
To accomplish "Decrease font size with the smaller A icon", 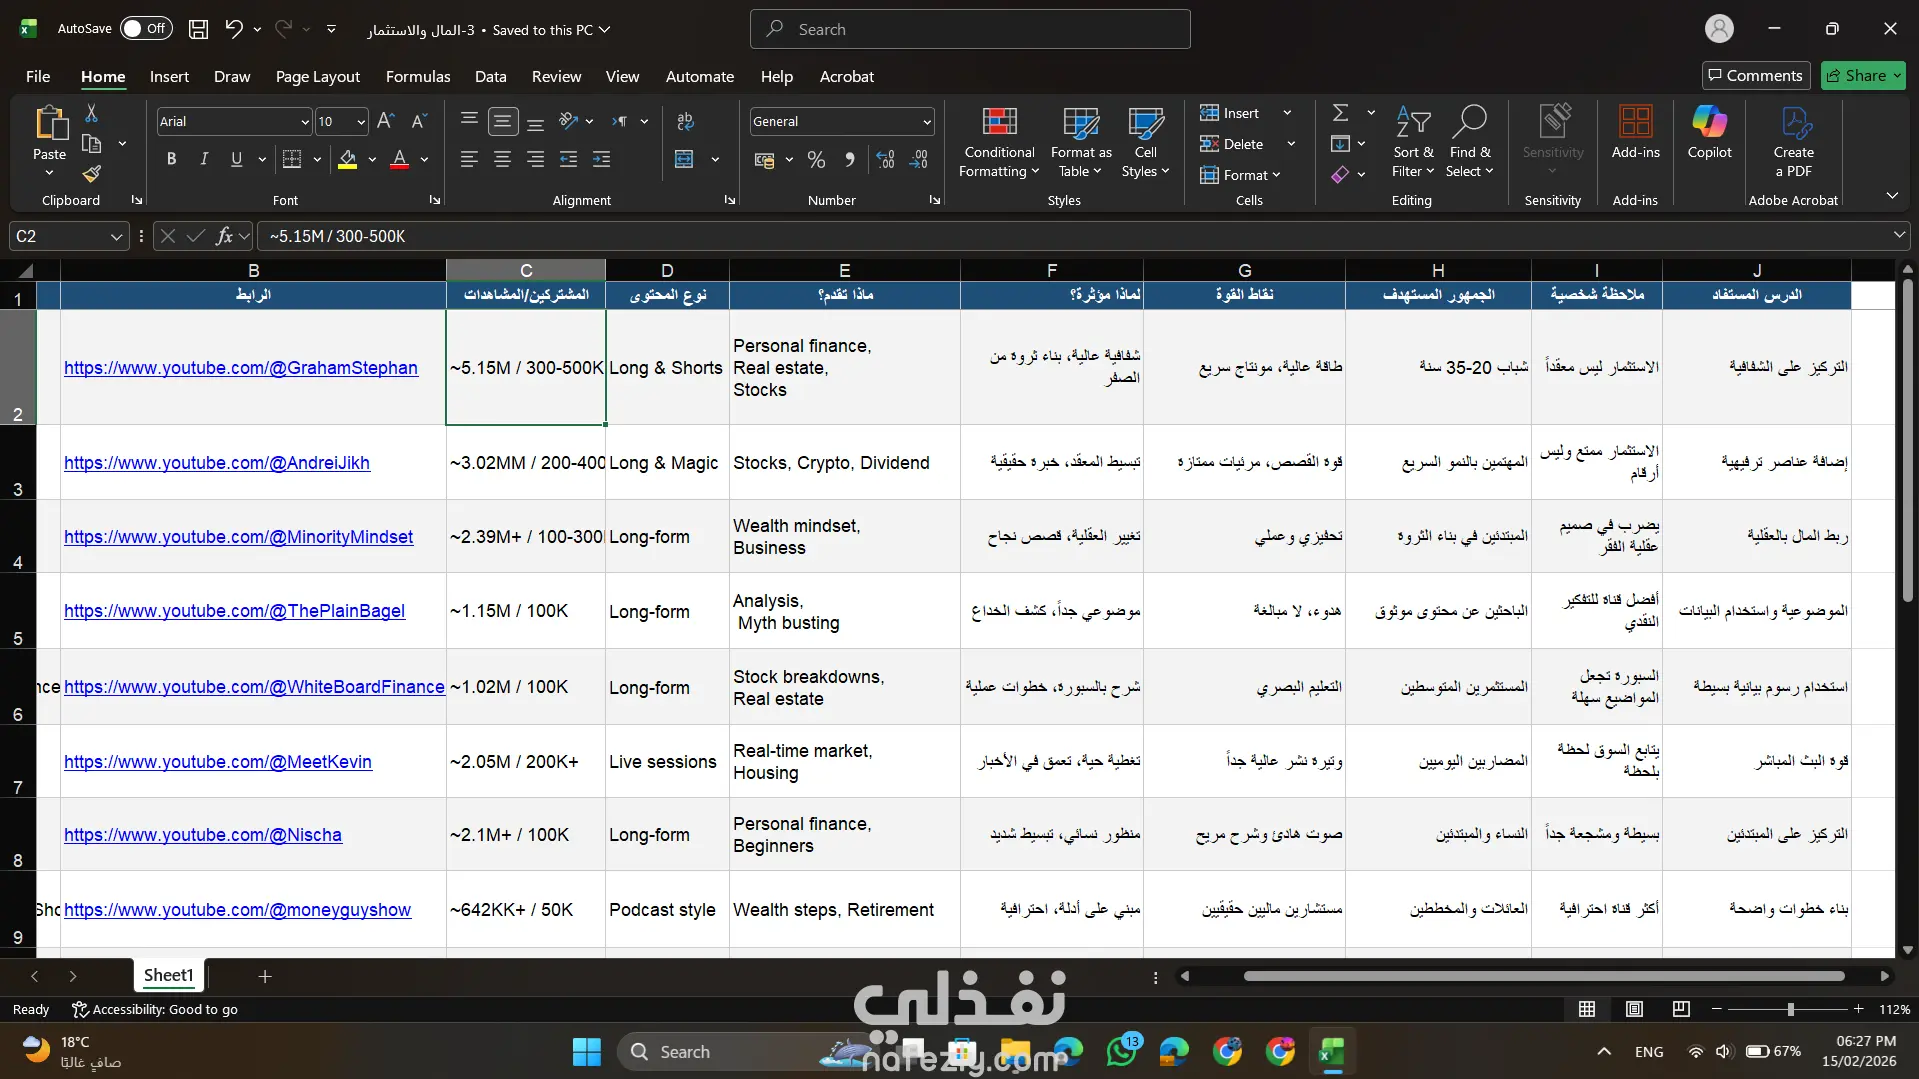I will 420,121.
